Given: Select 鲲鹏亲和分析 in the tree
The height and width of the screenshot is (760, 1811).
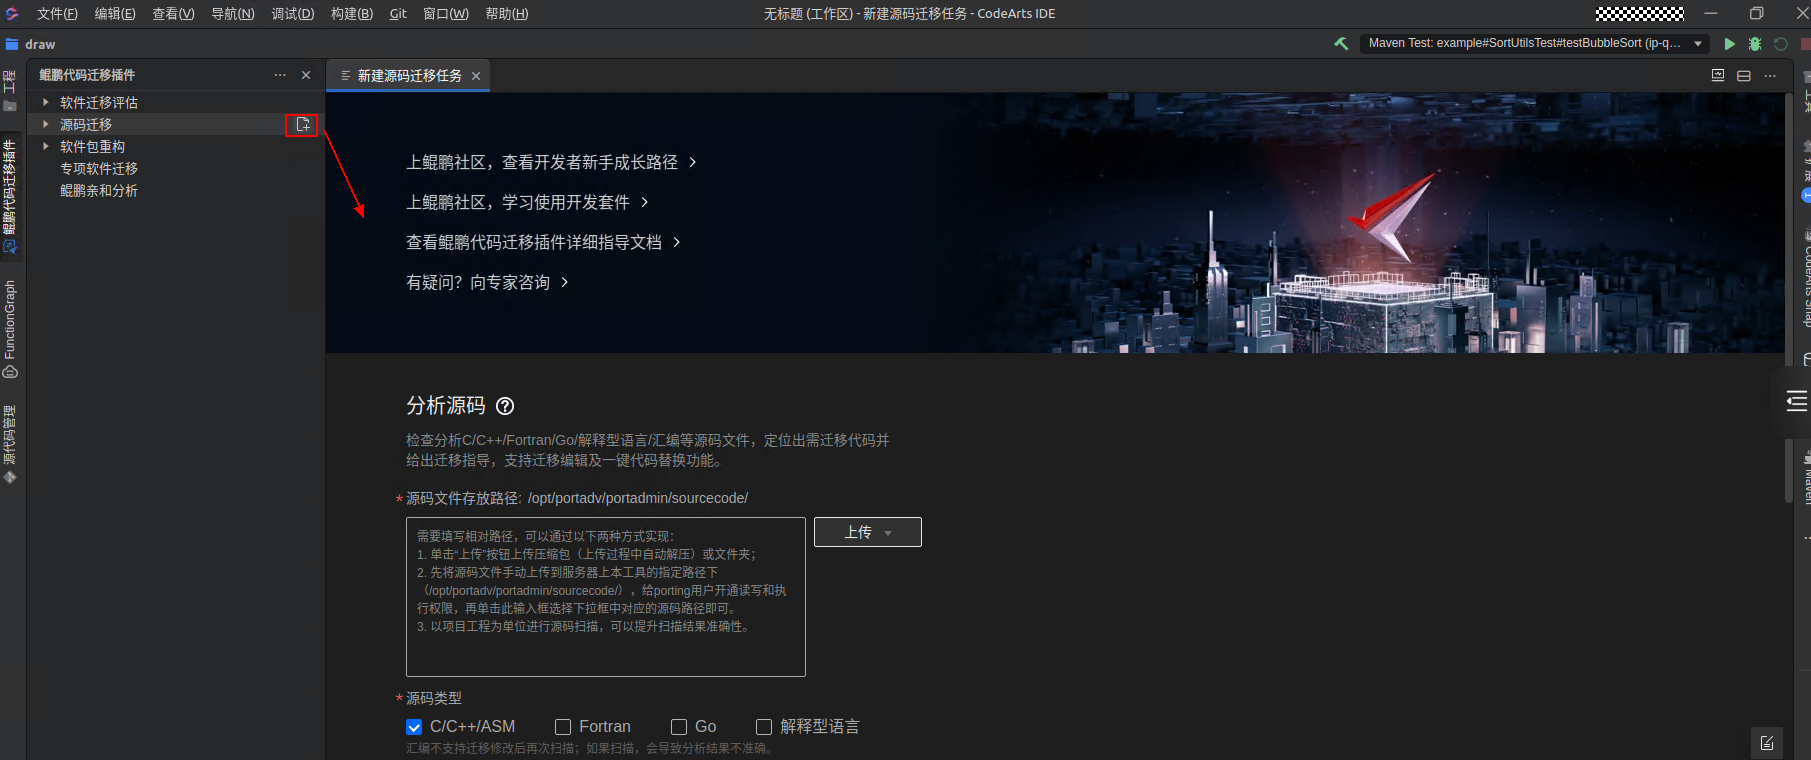Looking at the screenshot, I should 99,191.
